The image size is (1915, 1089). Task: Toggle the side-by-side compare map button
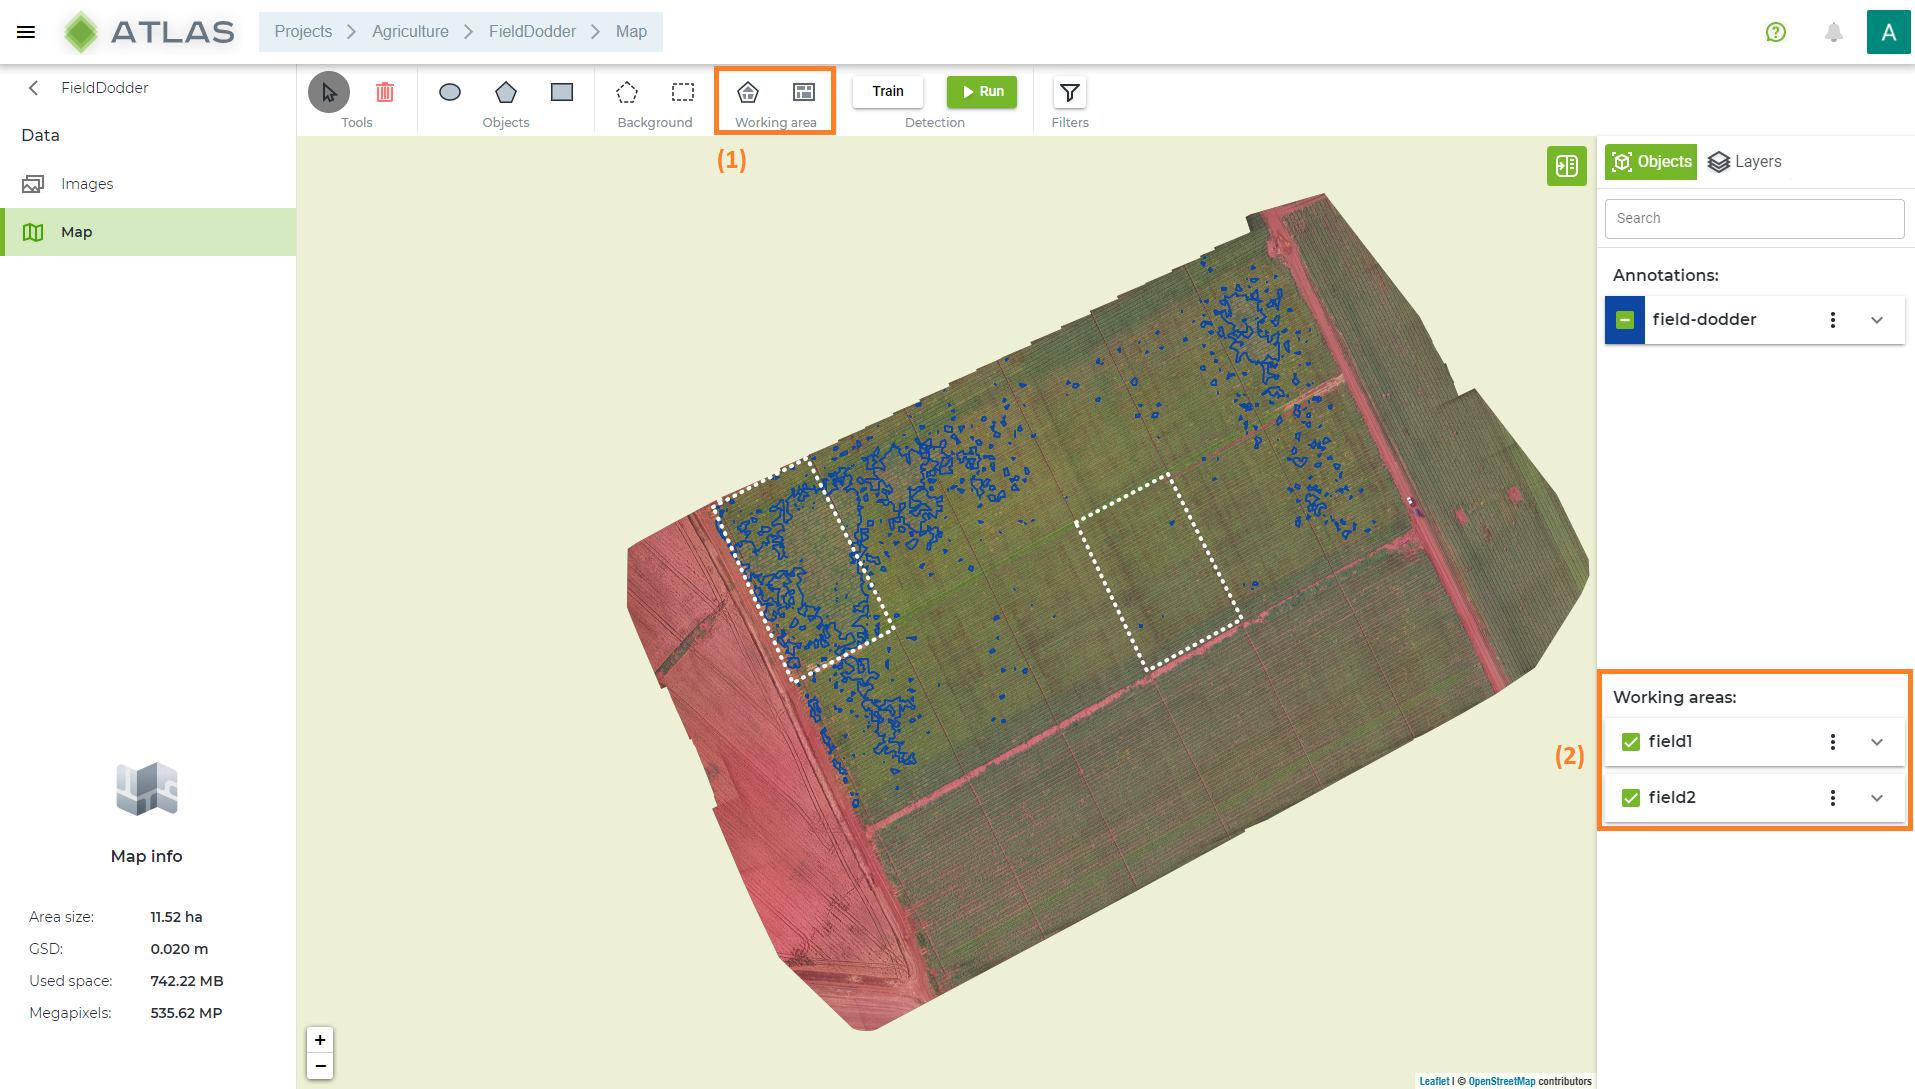(1567, 166)
